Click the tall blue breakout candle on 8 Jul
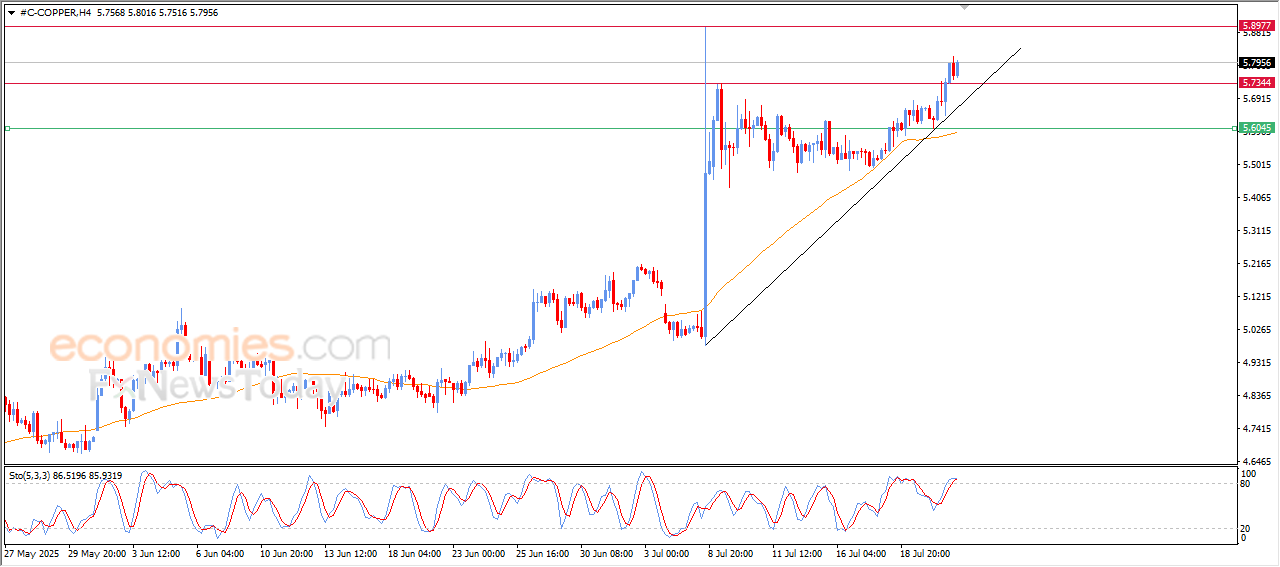 point(706,255)
